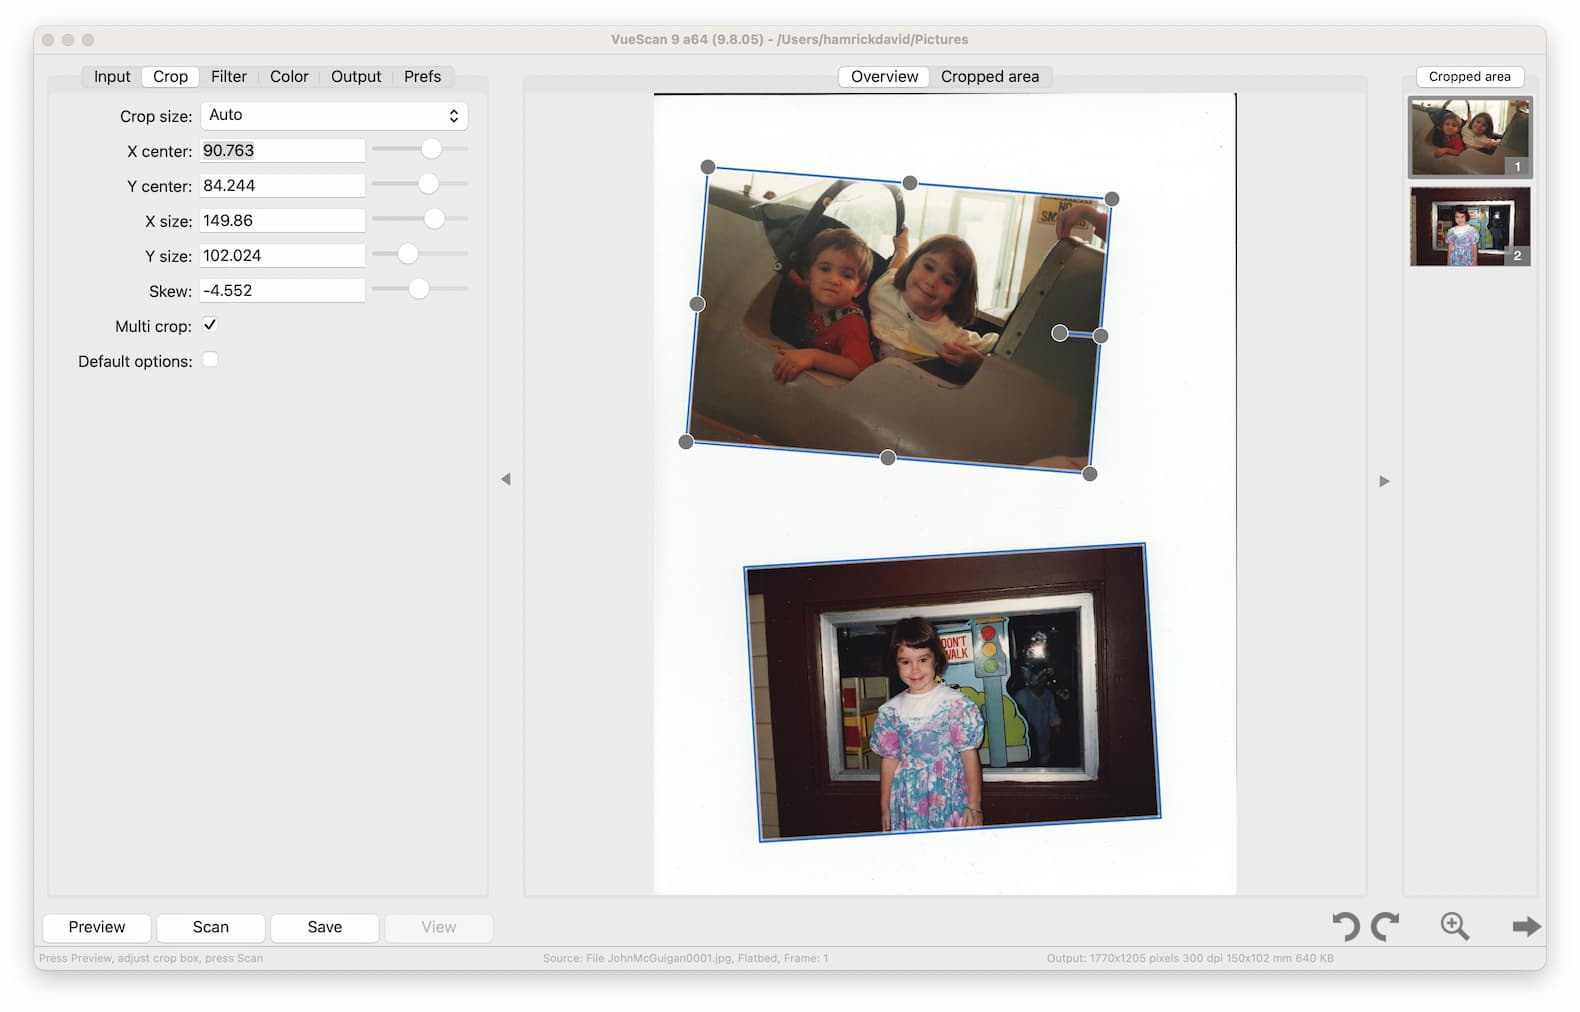Click the Skew slider
This screenshot has height=1012, width=1580.
[x=419, y=289]
